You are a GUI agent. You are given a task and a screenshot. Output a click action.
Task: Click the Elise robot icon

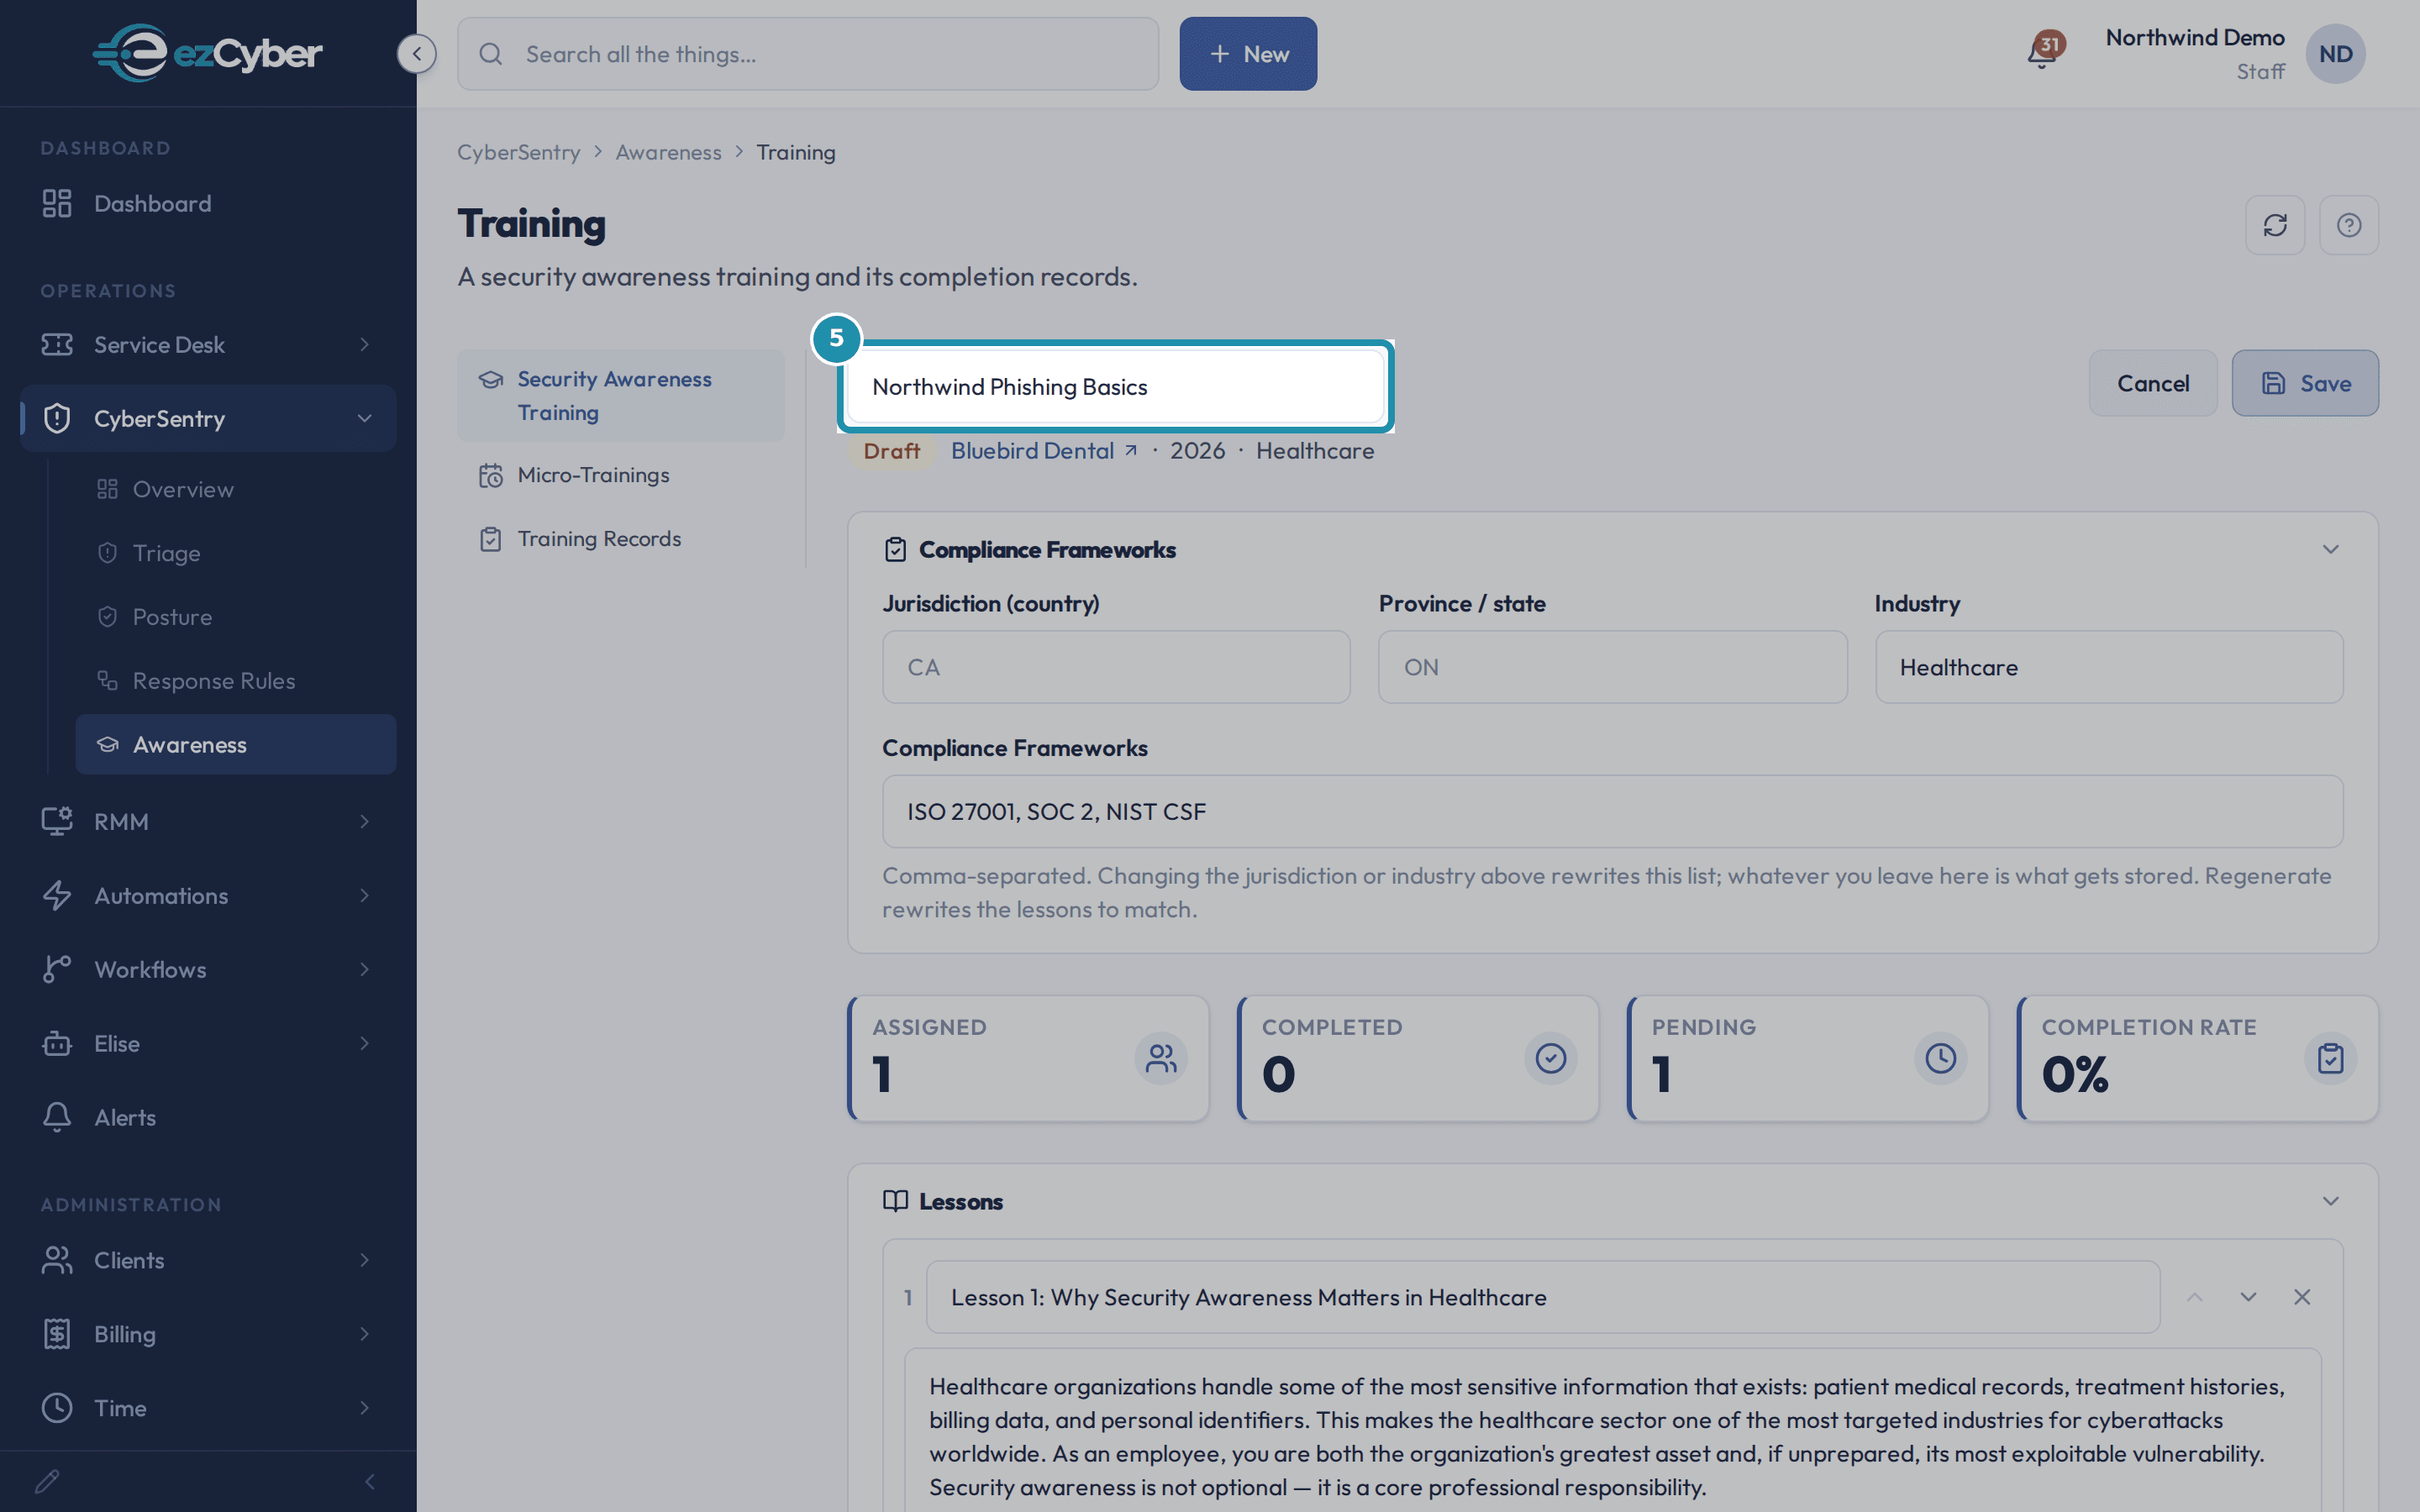(57, 1043)
